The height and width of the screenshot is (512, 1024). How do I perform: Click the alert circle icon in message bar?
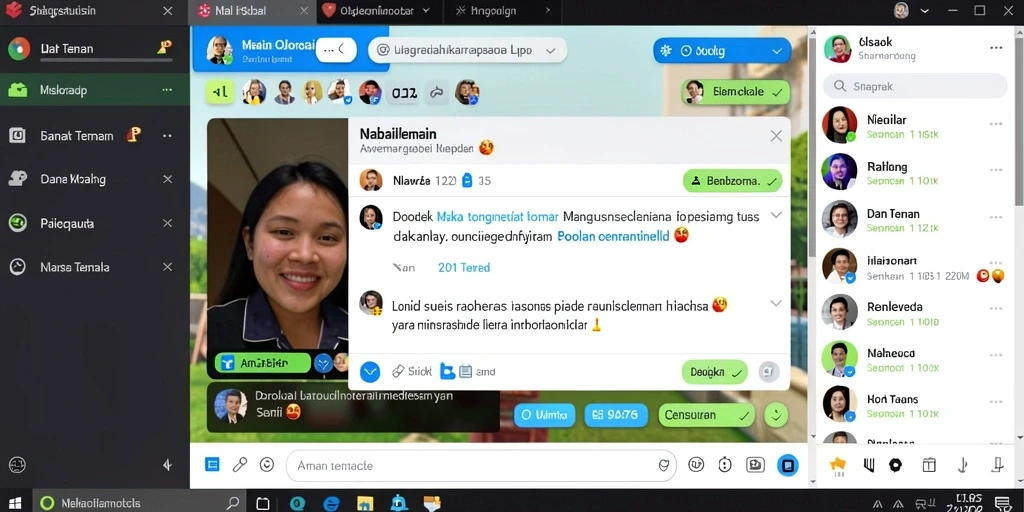725,465
